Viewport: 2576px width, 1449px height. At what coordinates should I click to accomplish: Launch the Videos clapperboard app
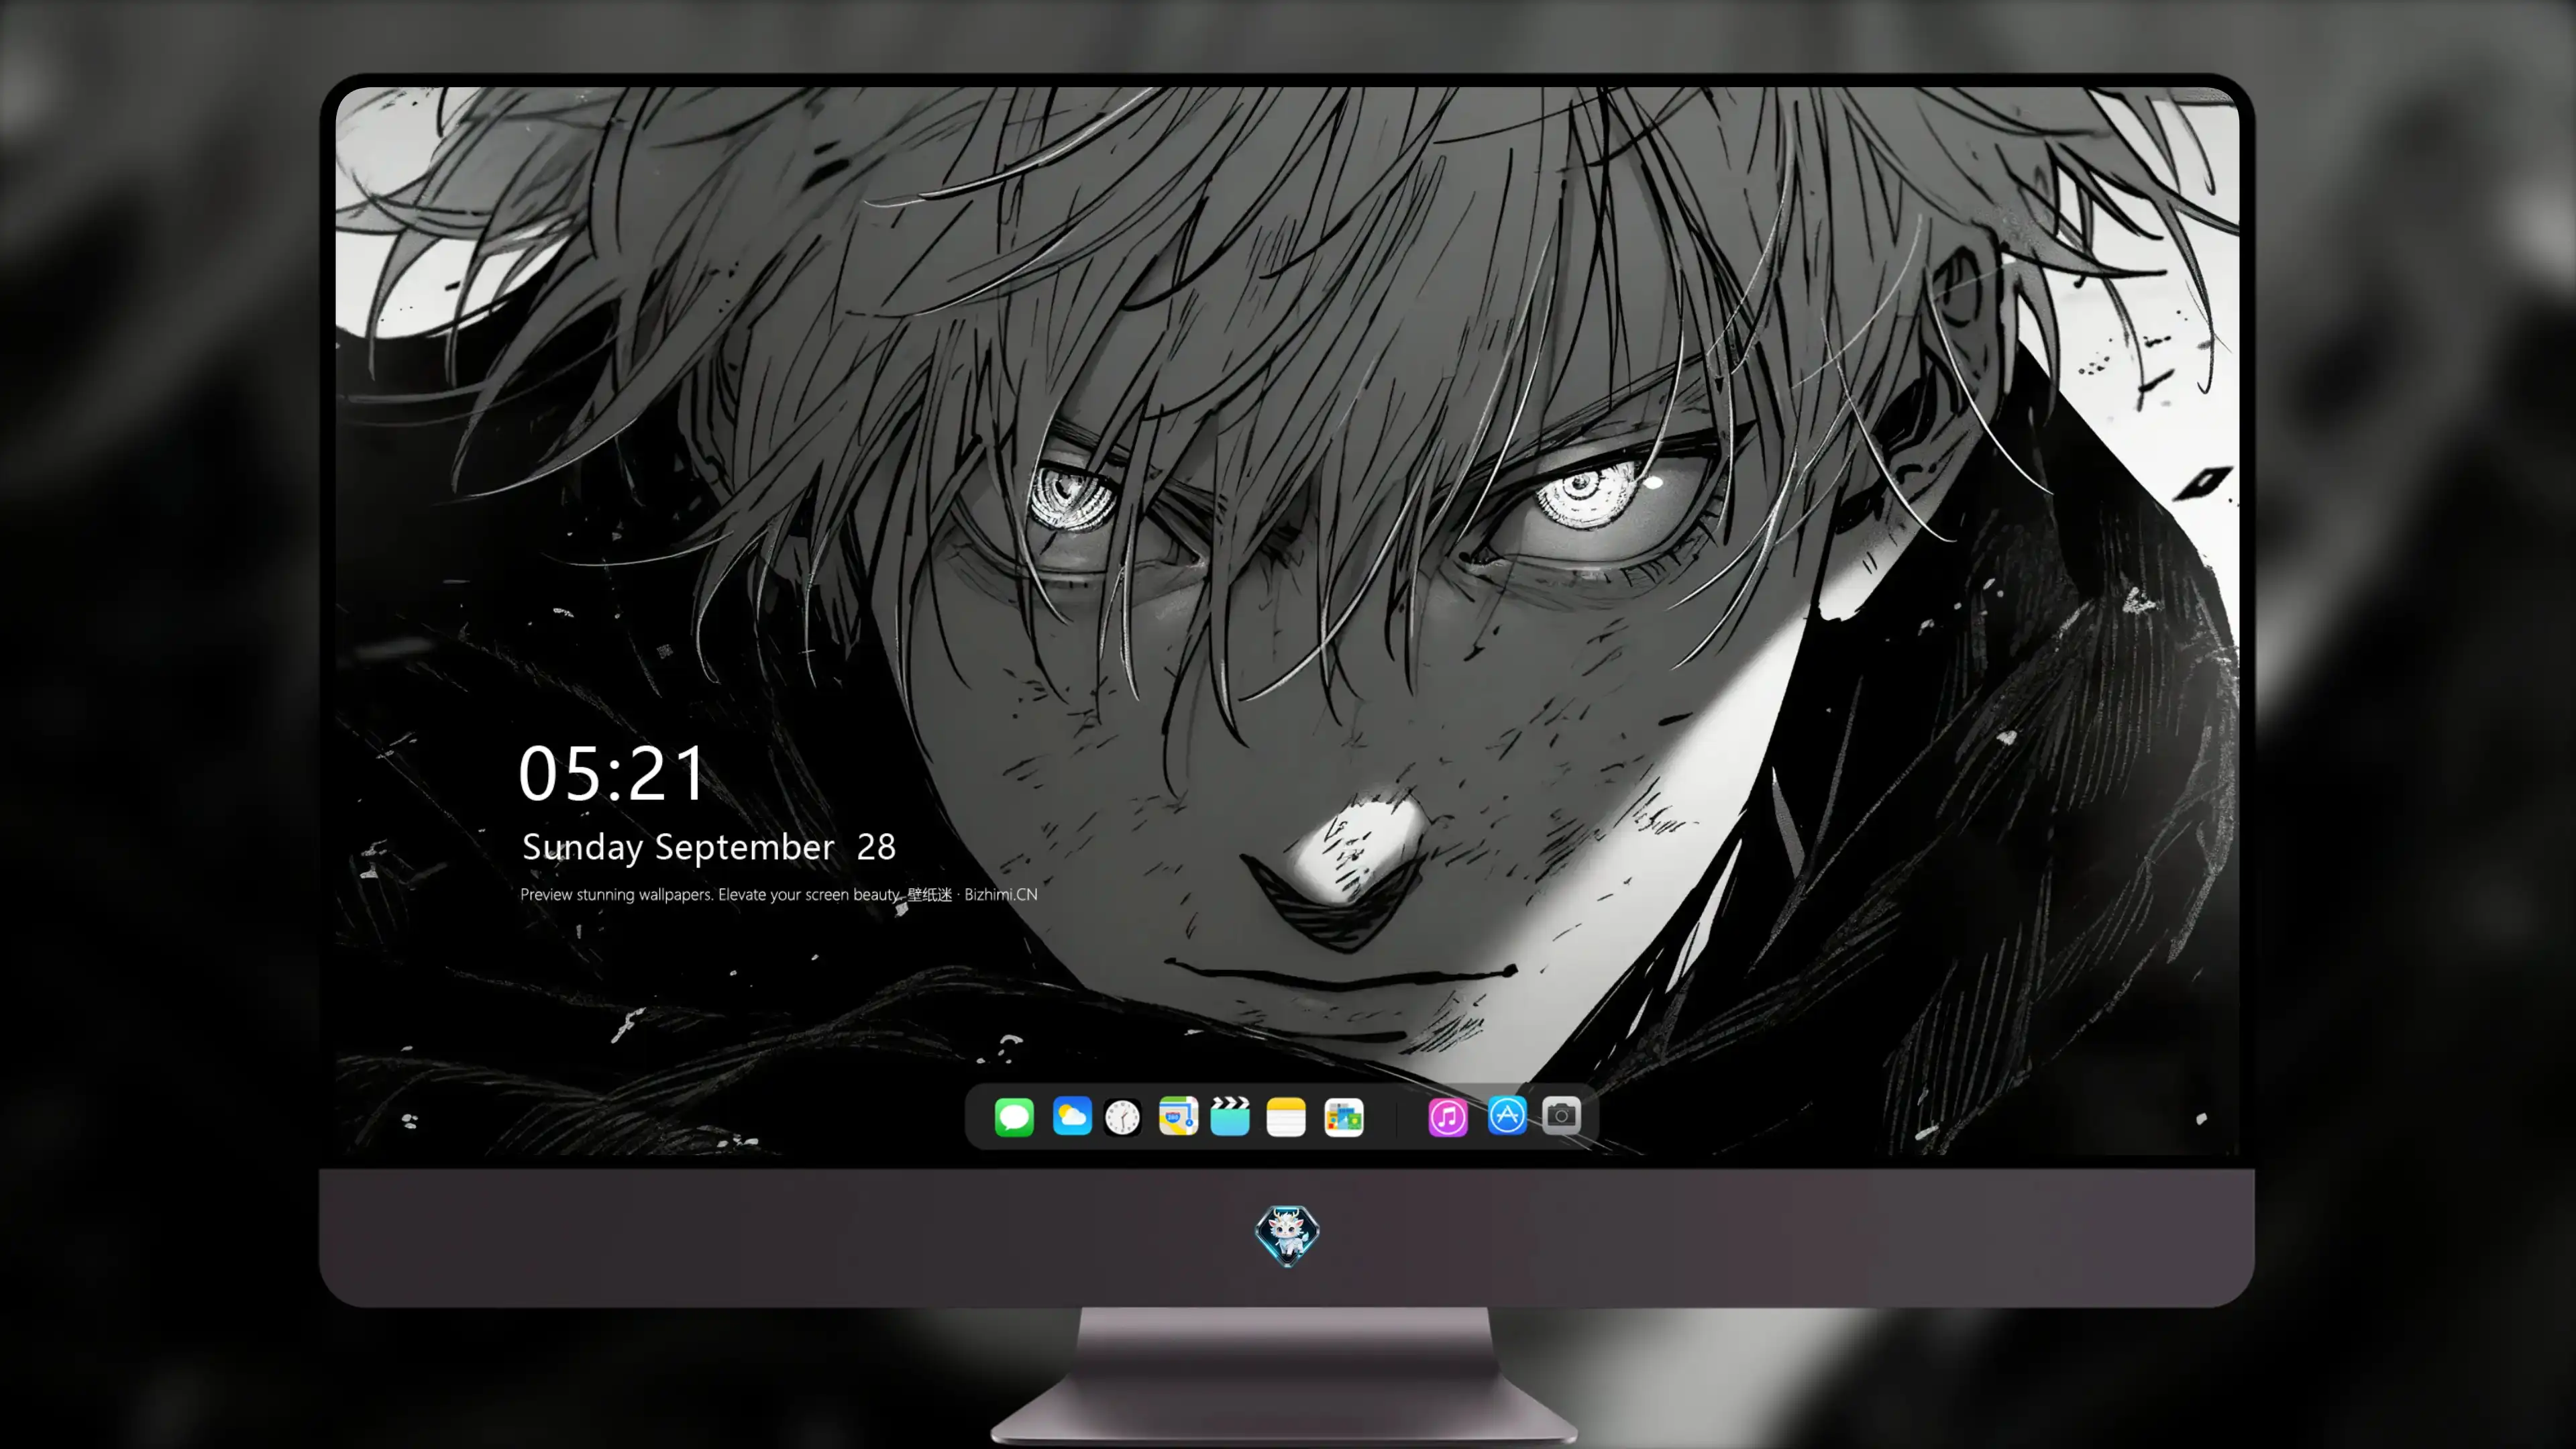click(x=1230, y=1116)
